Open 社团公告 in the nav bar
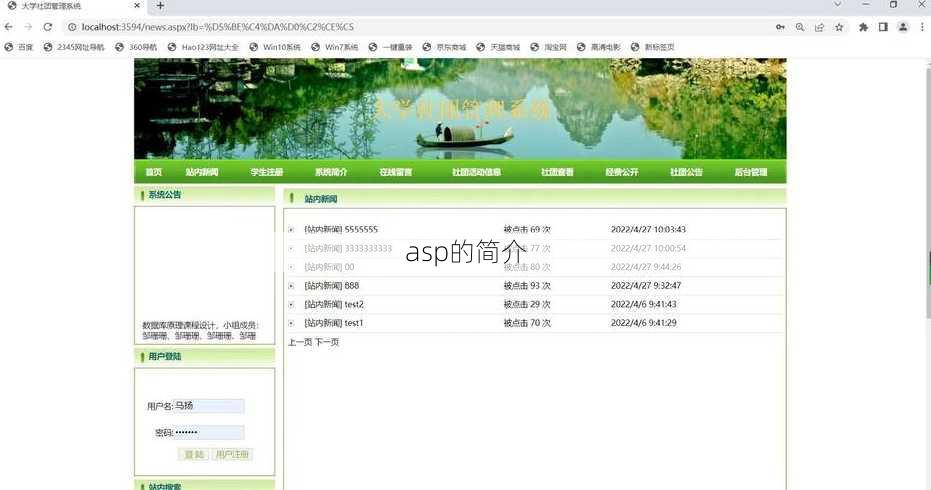Image resolution: width=931 pixels, height=490 pixels. click(686, 172)
